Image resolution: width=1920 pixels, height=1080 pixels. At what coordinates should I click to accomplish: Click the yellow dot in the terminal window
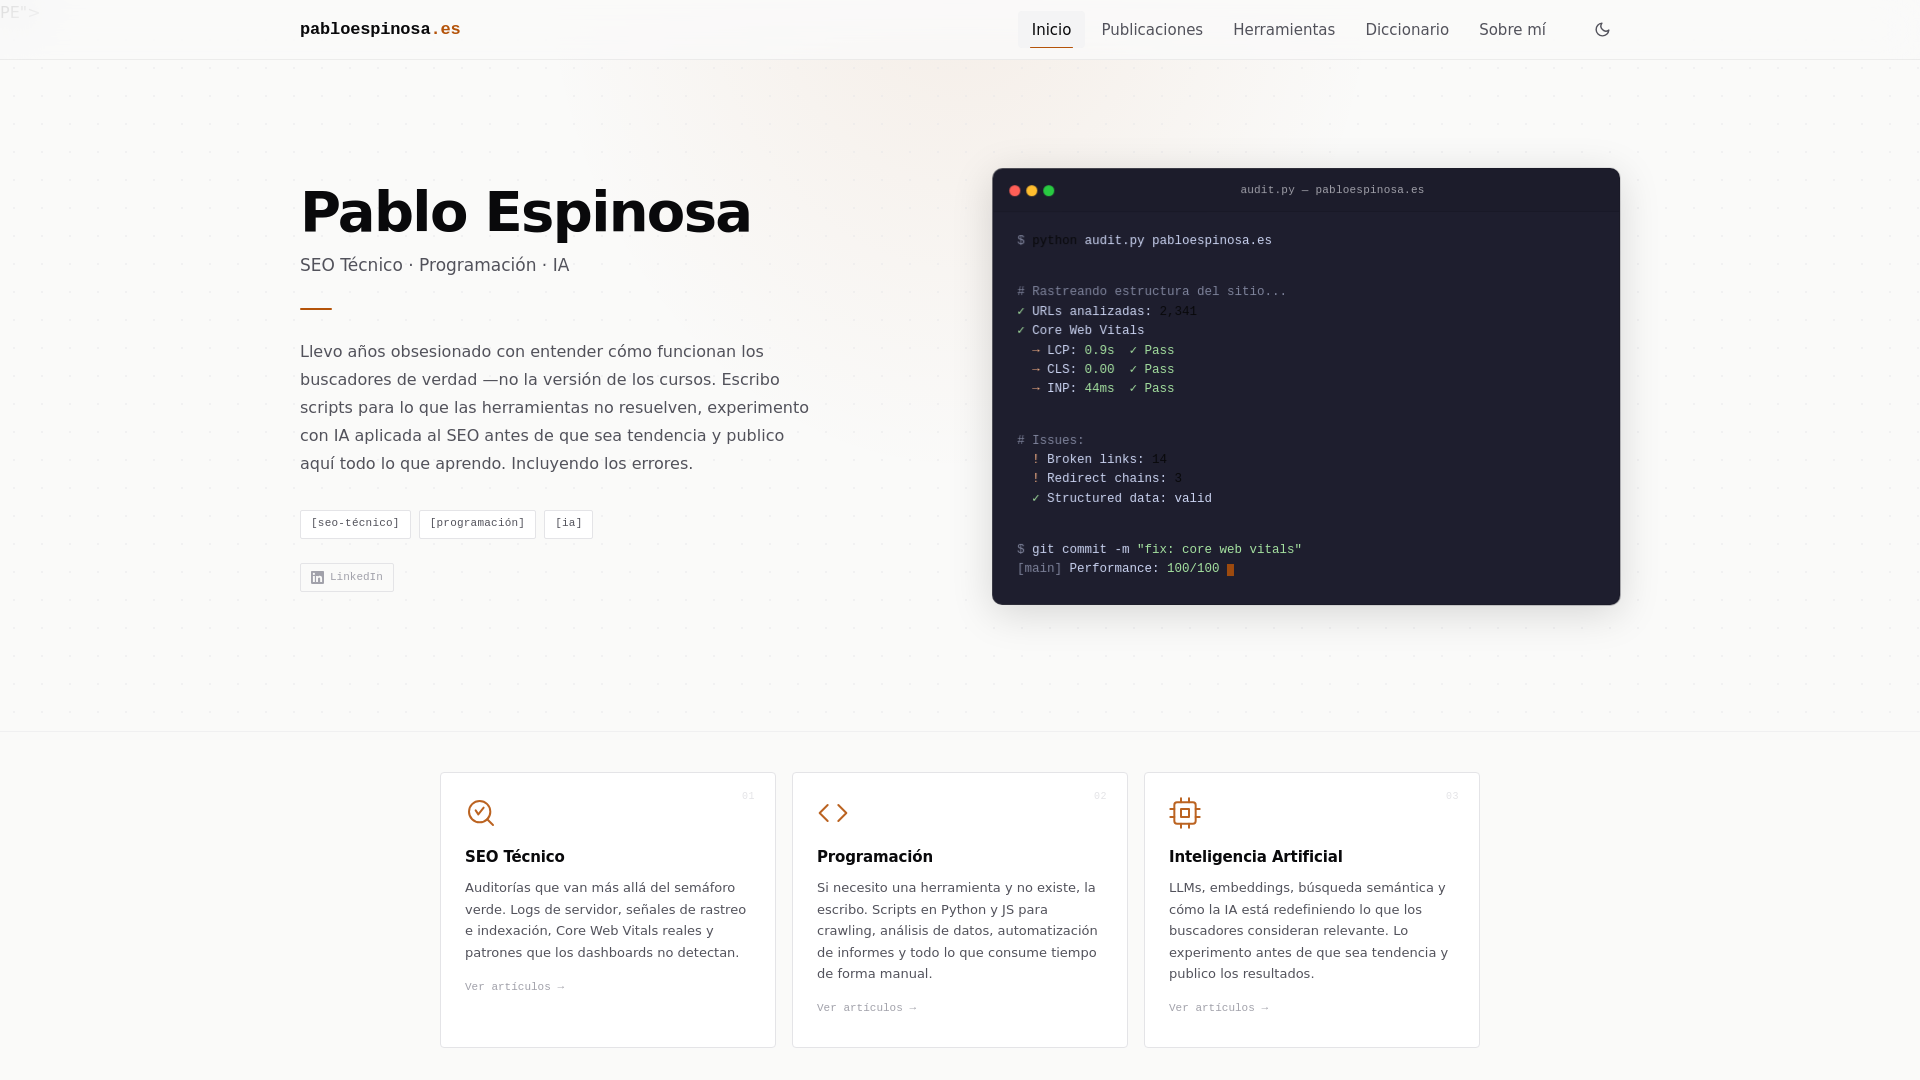coord(1032,191)
